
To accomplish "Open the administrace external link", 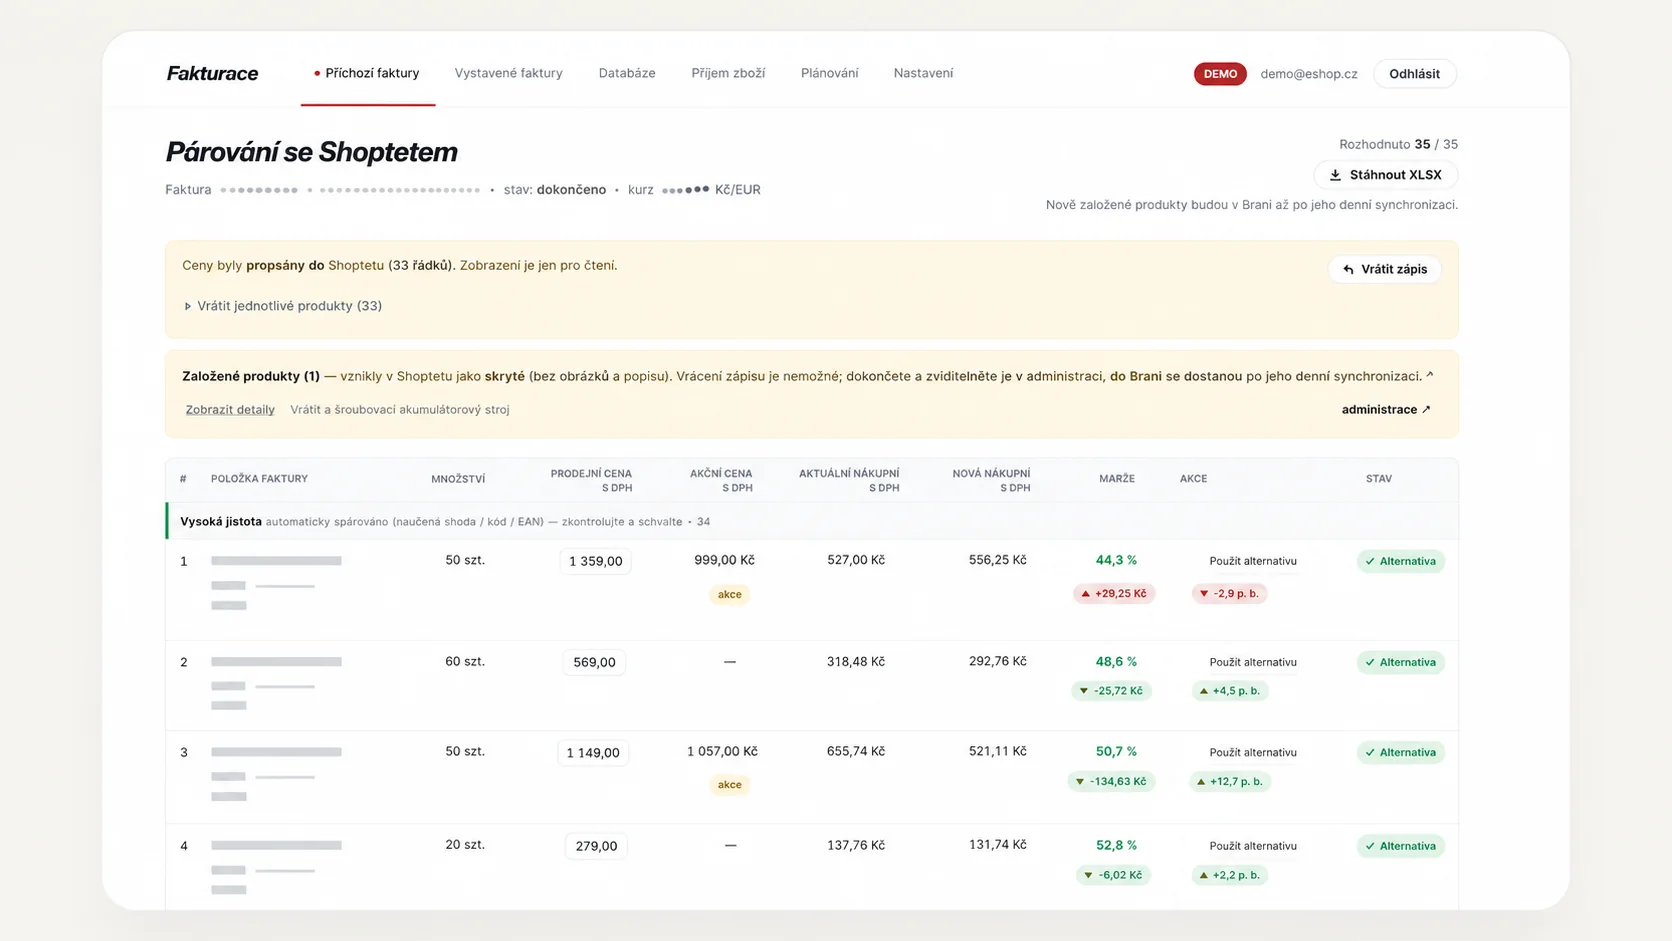I will click(x=1386, y=410).
